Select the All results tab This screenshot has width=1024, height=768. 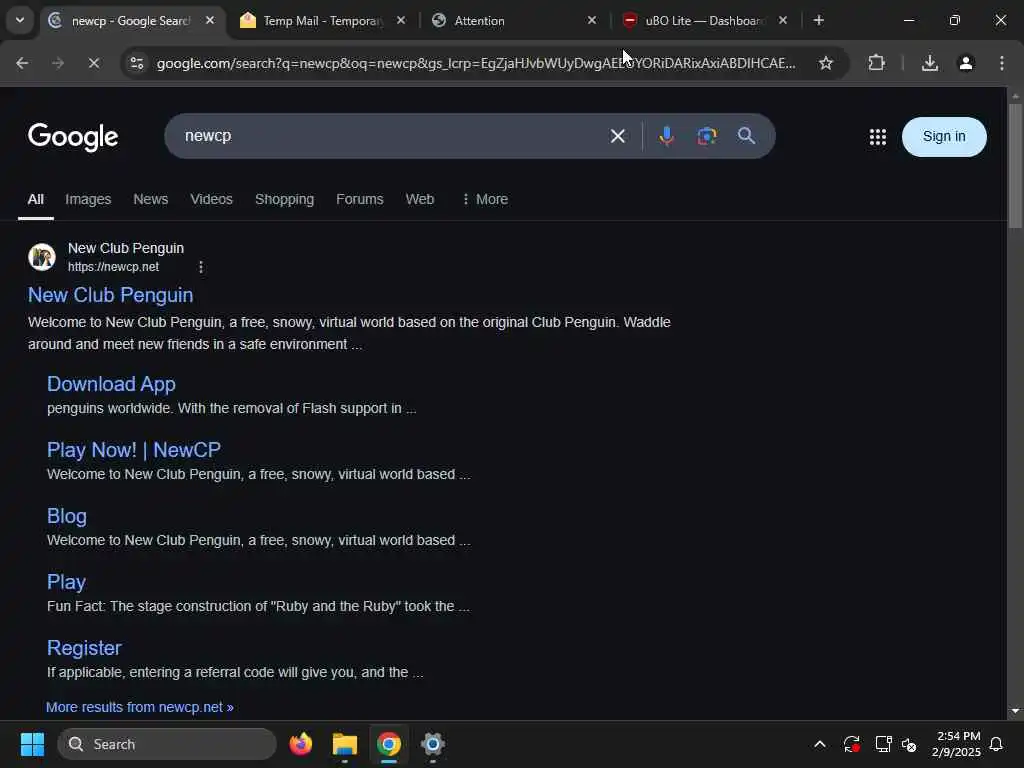tap(36, 199)
